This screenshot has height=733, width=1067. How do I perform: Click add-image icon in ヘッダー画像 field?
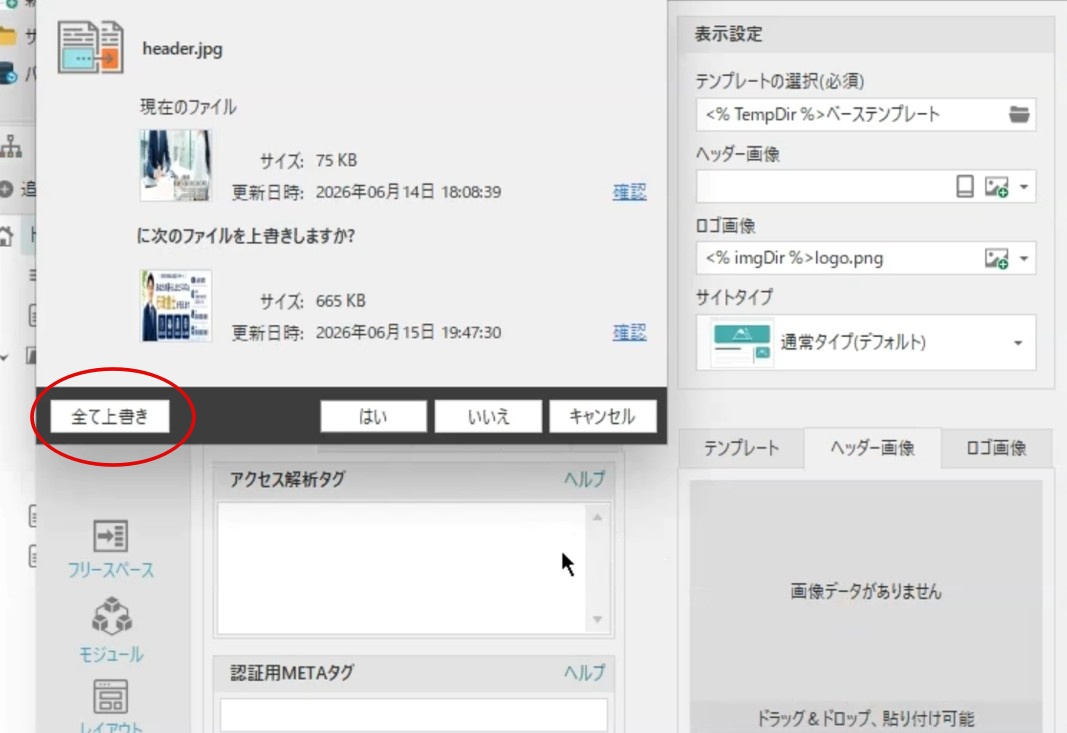996,186
